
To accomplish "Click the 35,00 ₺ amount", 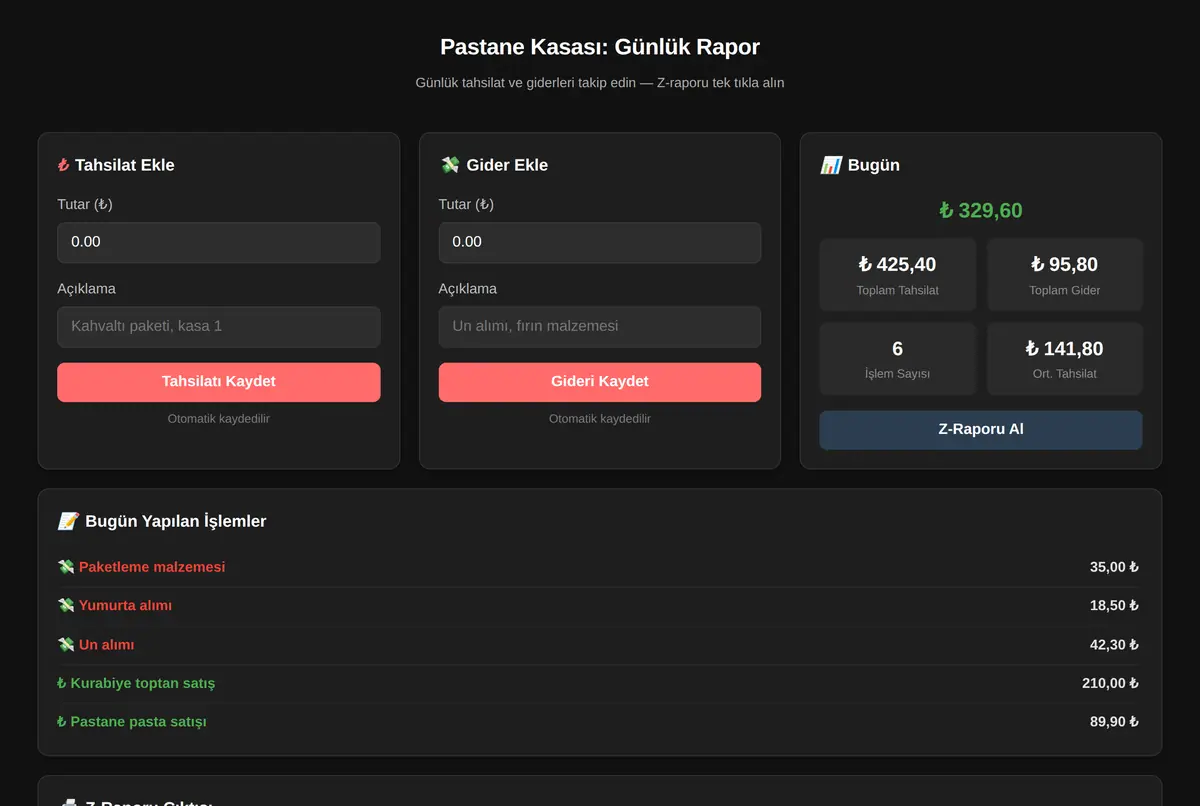I will tap(1115, 567).
